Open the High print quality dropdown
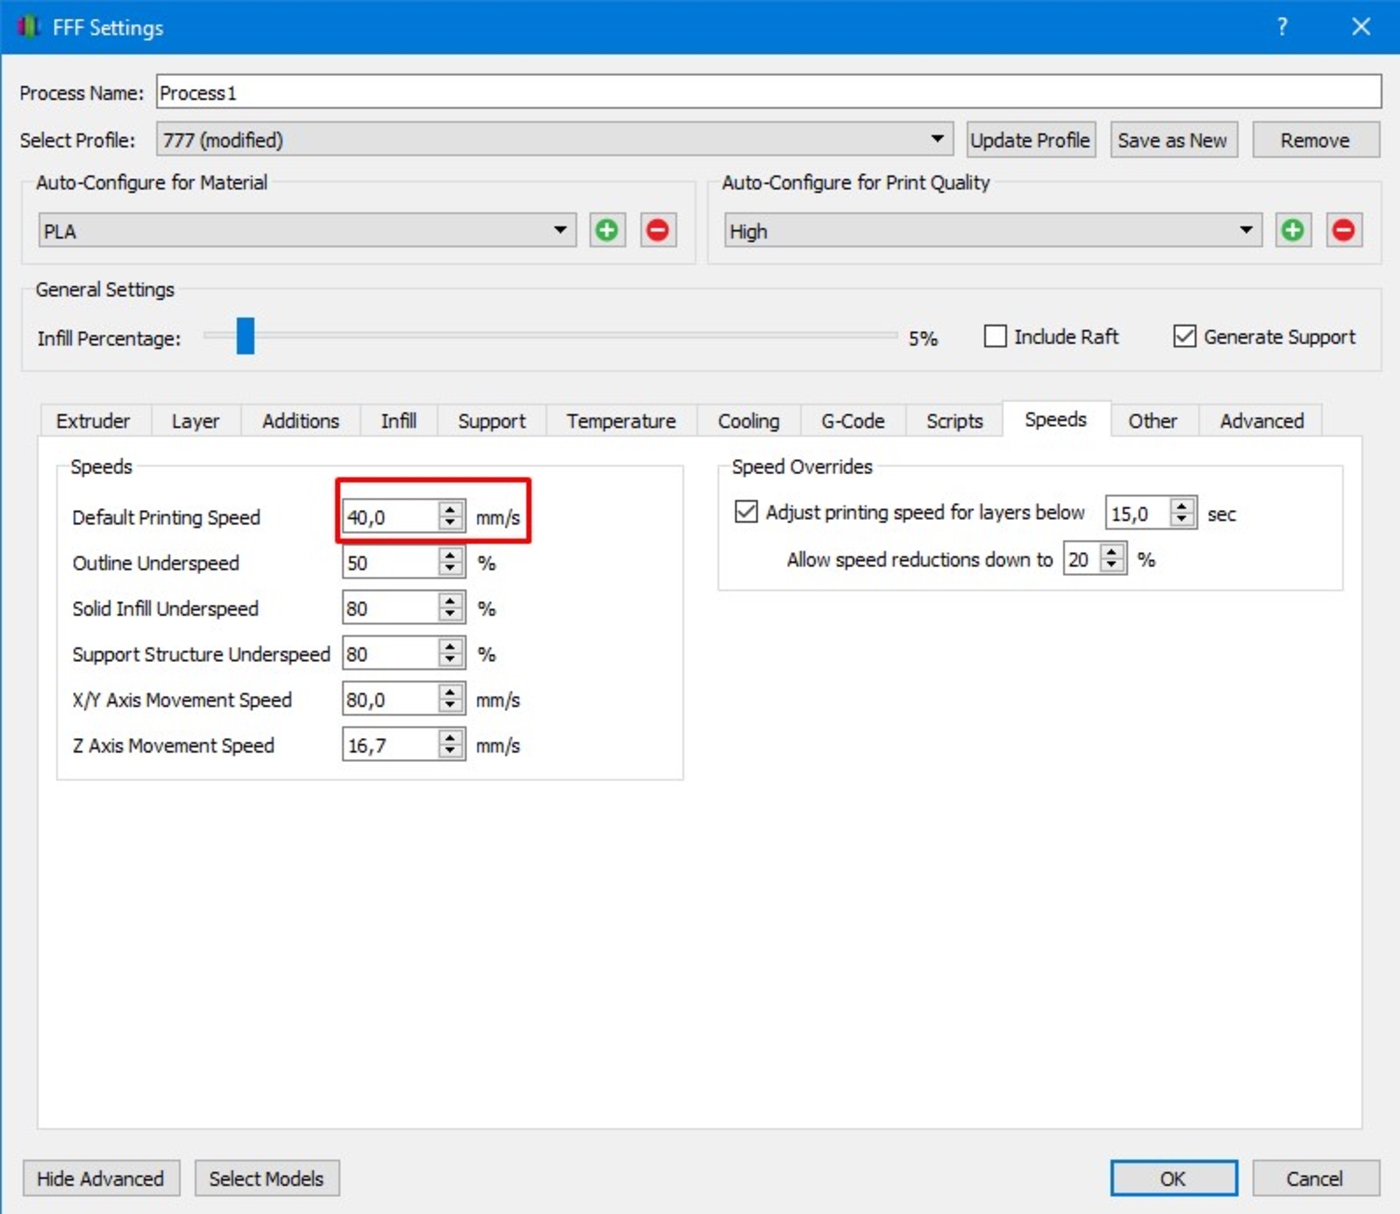The height and width of the screenshot is (1214, 1400). point(993,231)
